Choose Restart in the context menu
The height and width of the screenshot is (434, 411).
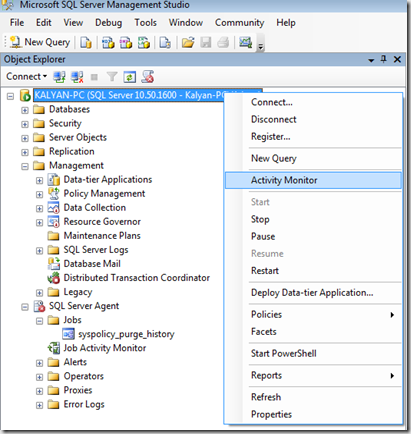coord(313,271)
